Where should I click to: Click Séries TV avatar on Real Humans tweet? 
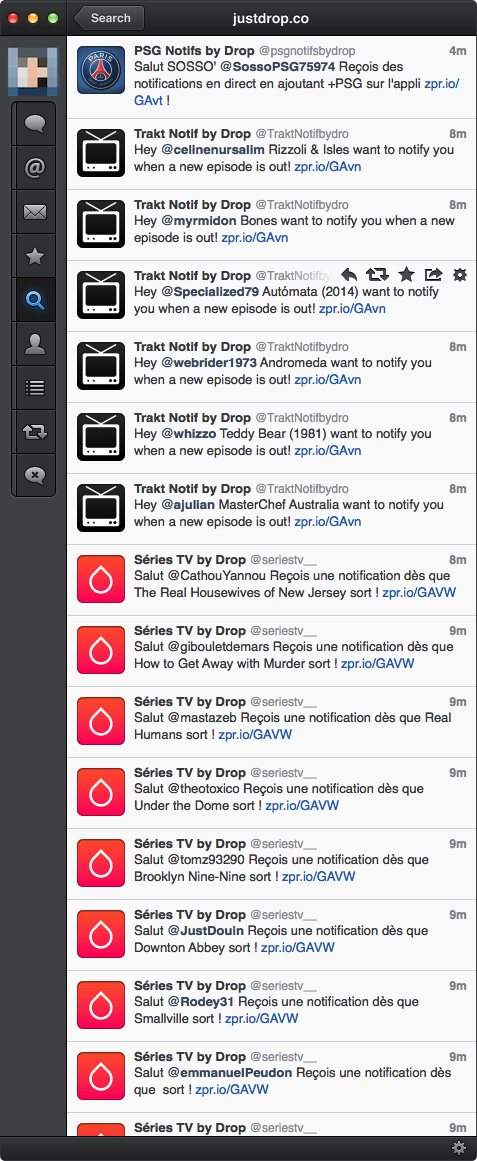point(101,721)
